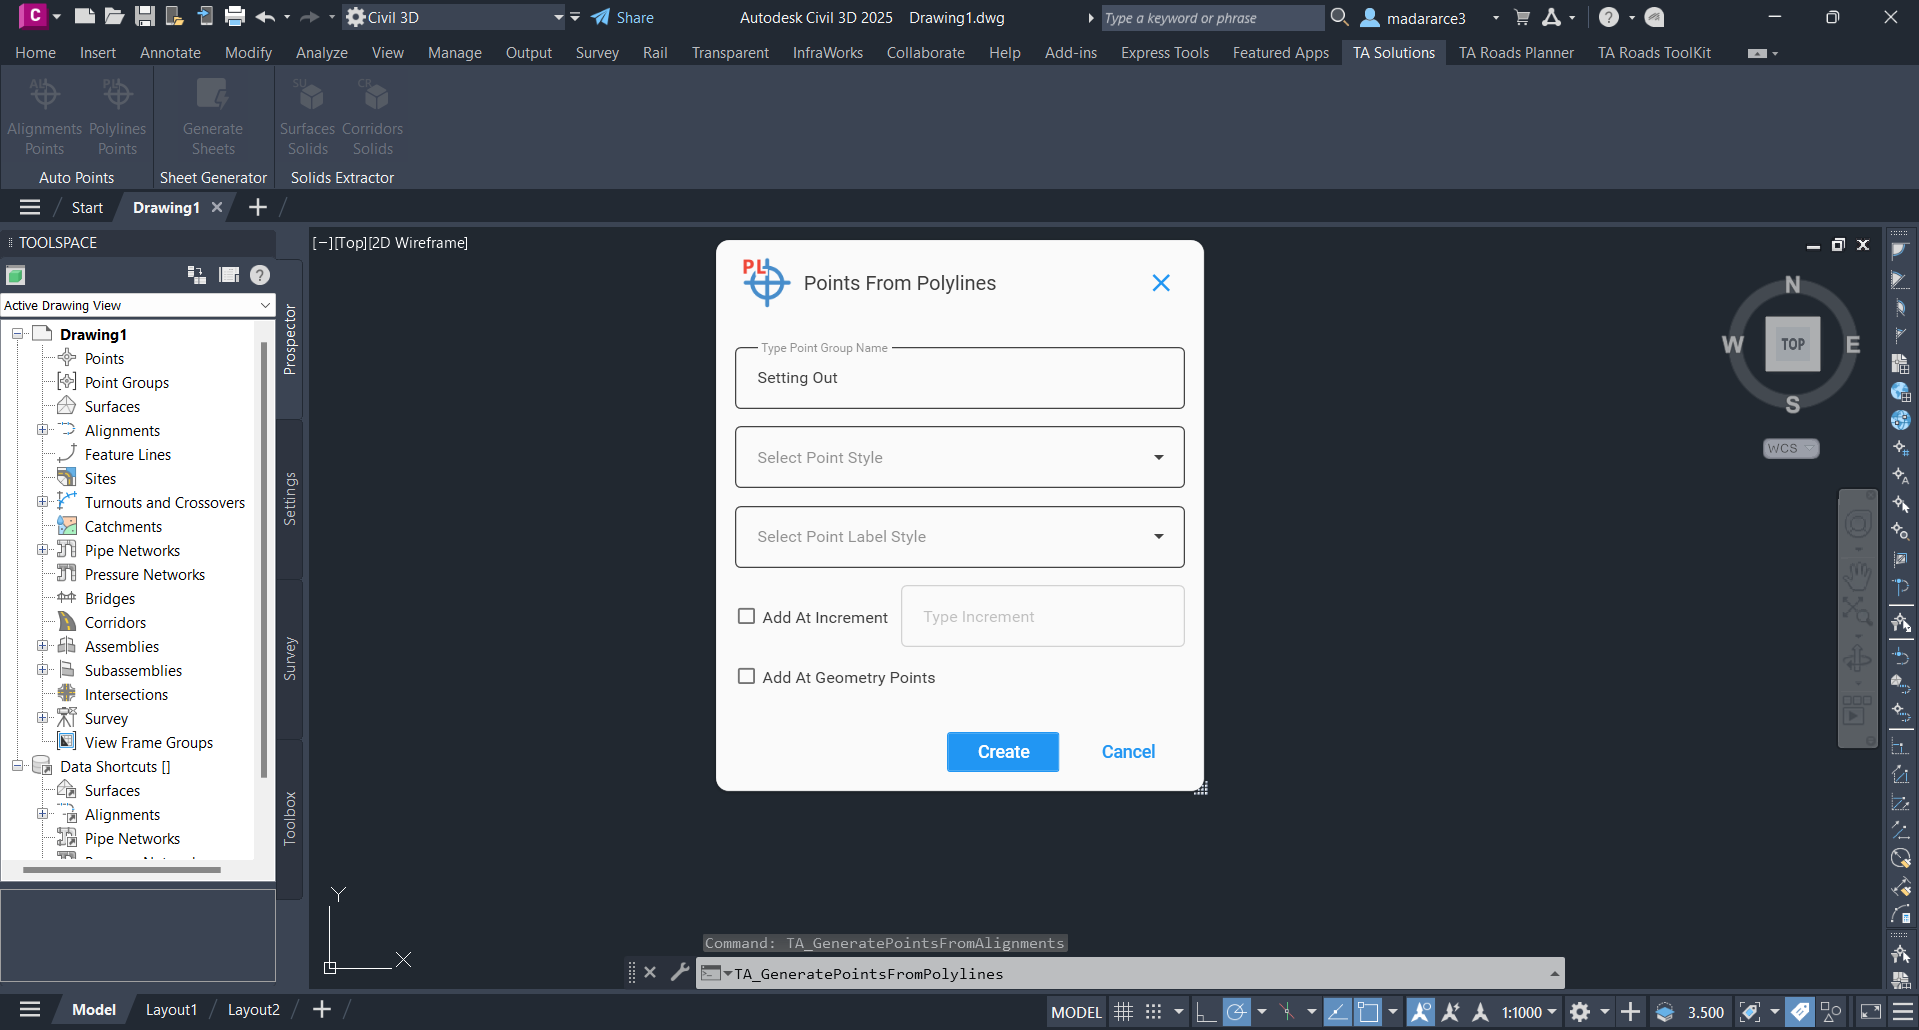The width and height of the screenshot is (1919, 1030).
Task: Click the command line customize wrench icon
Action: 680,972
